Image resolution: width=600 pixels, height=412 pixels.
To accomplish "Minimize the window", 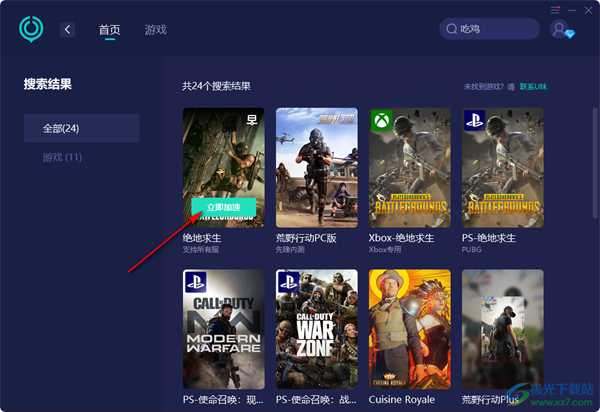I will pos(572,10).
